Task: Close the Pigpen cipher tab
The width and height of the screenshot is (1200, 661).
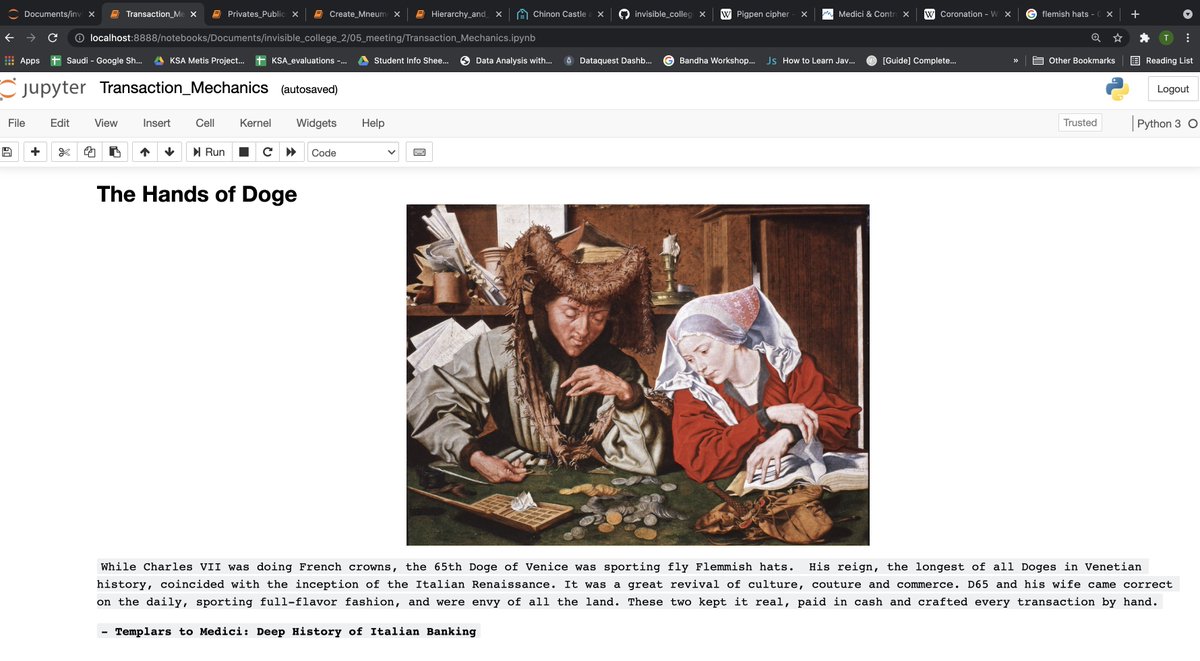Action: (x=804, y=14)
